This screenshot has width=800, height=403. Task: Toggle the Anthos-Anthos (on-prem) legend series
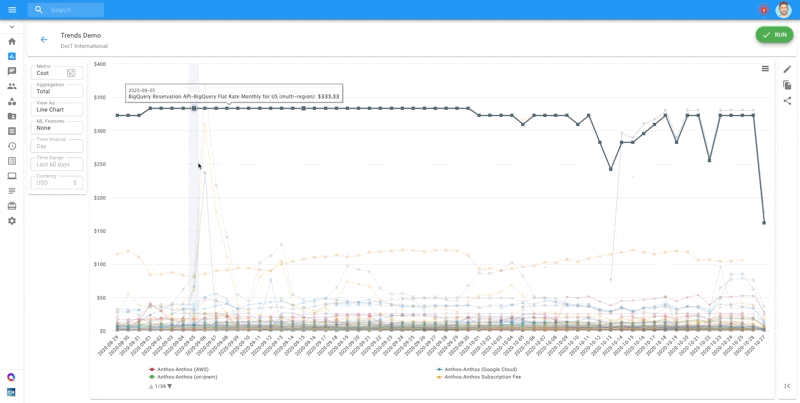(183, 377)
